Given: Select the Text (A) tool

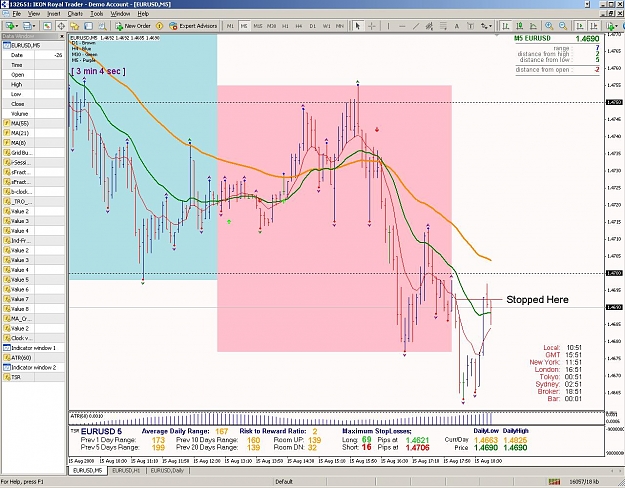Looking at the screenshot, I should [x=457, y=26].
